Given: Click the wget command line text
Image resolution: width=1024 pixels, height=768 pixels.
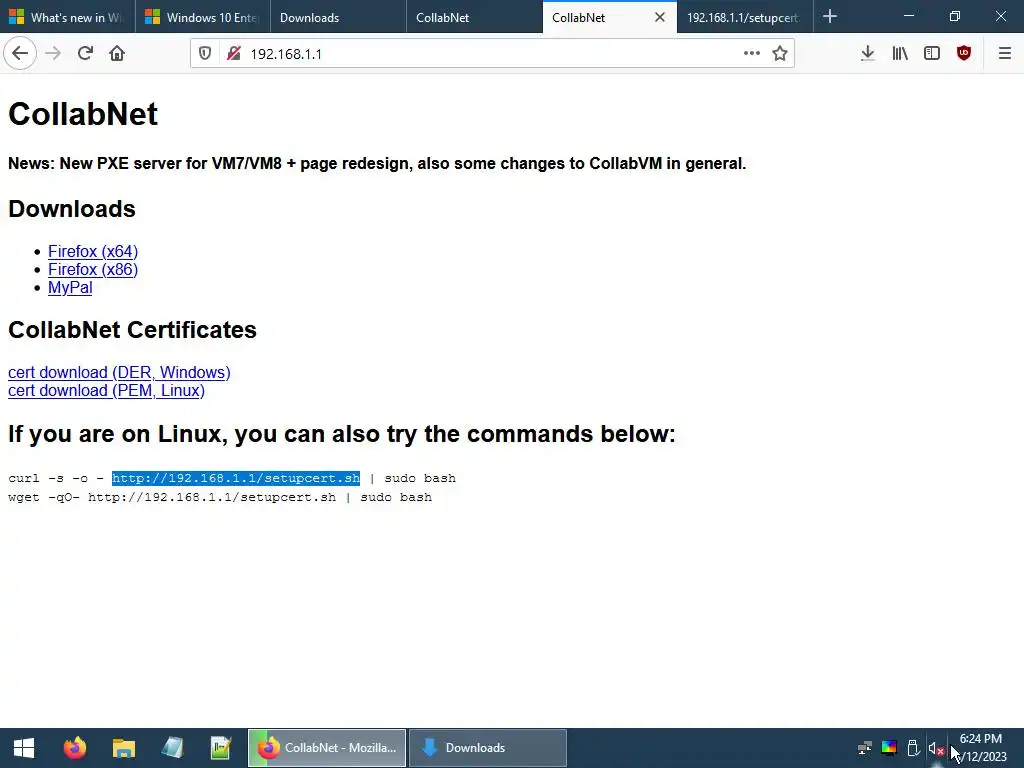Looking at the screenshot, I should click(x=220, y=497).
